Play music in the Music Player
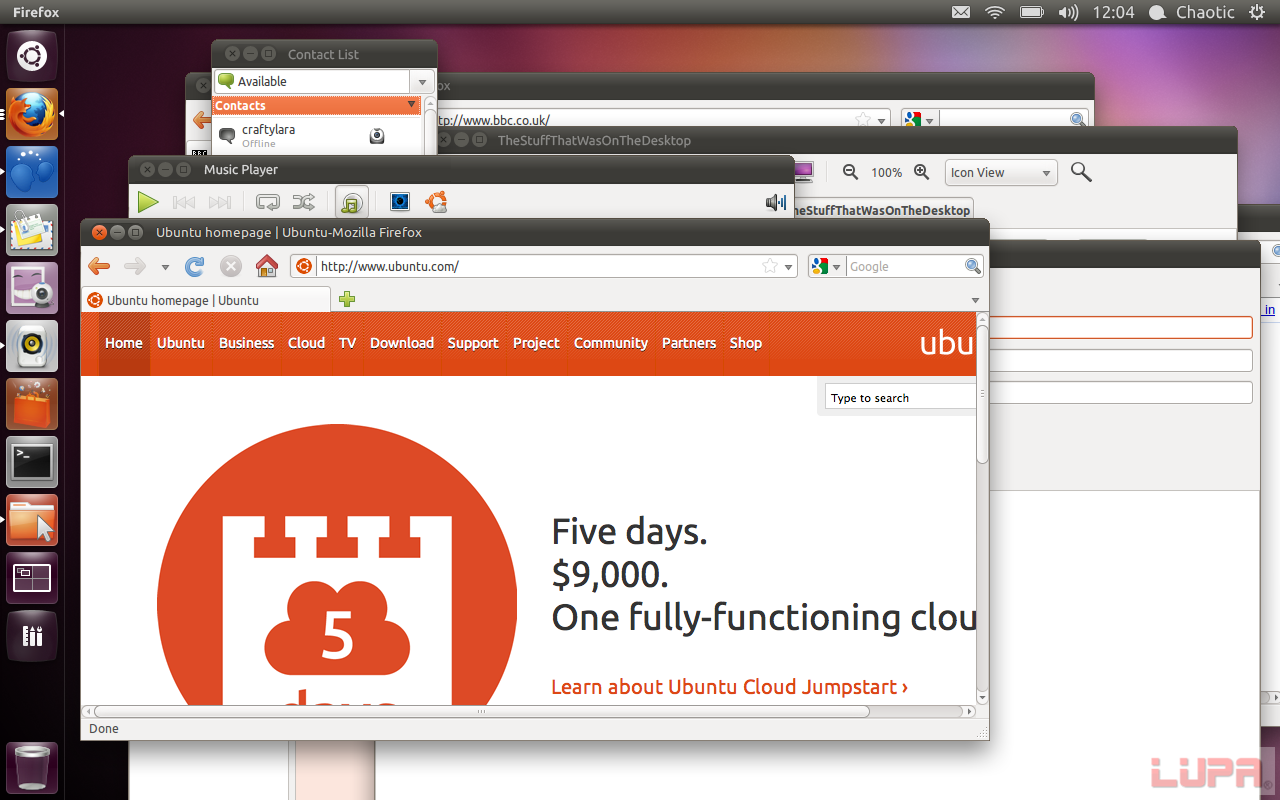This screenshot has width=1280, height=800. click(148, 202)
